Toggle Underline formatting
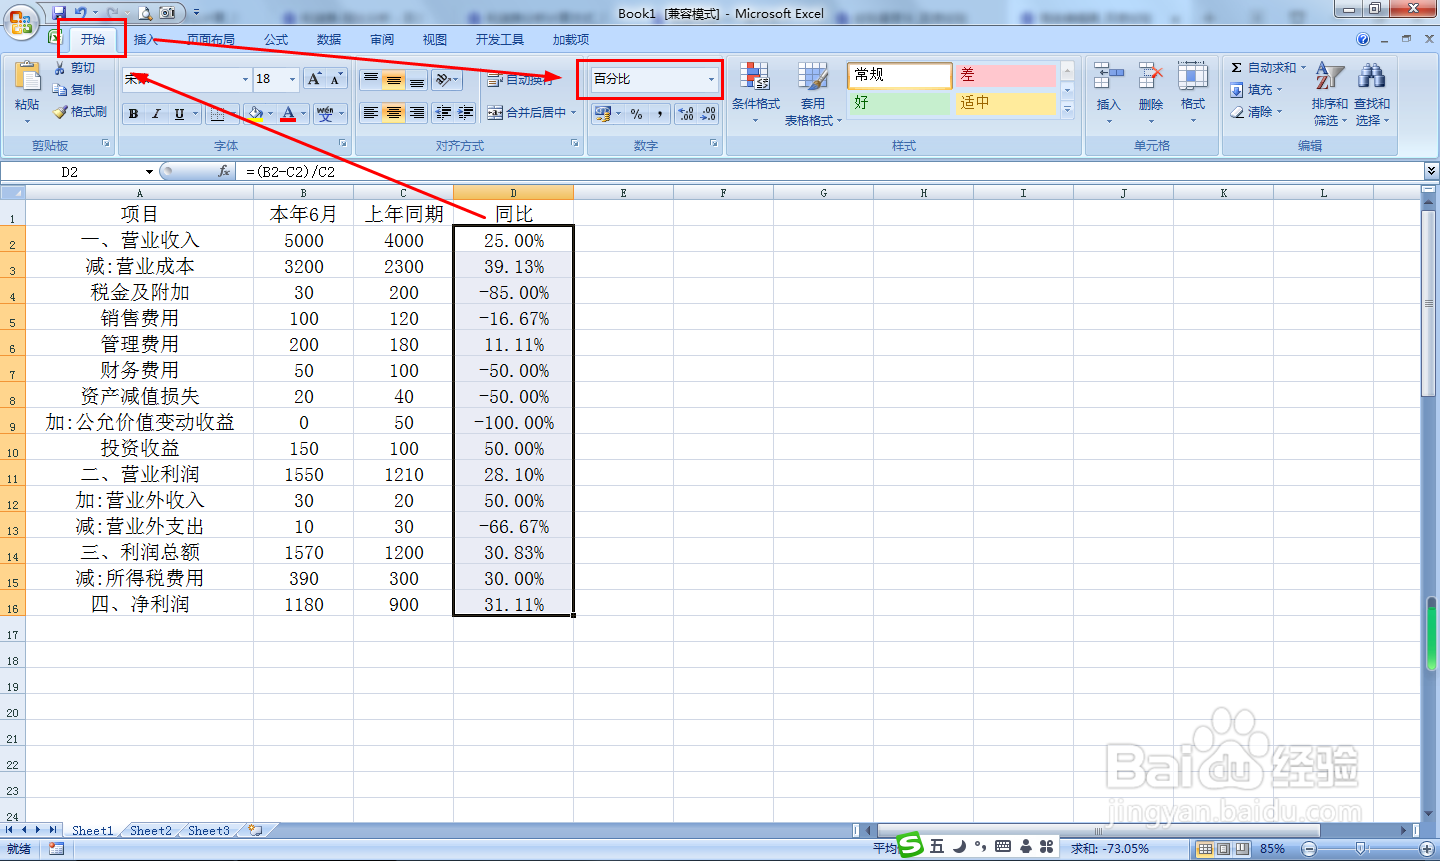This screenshot has height=861, width=1440. click(x=179, y=114)
